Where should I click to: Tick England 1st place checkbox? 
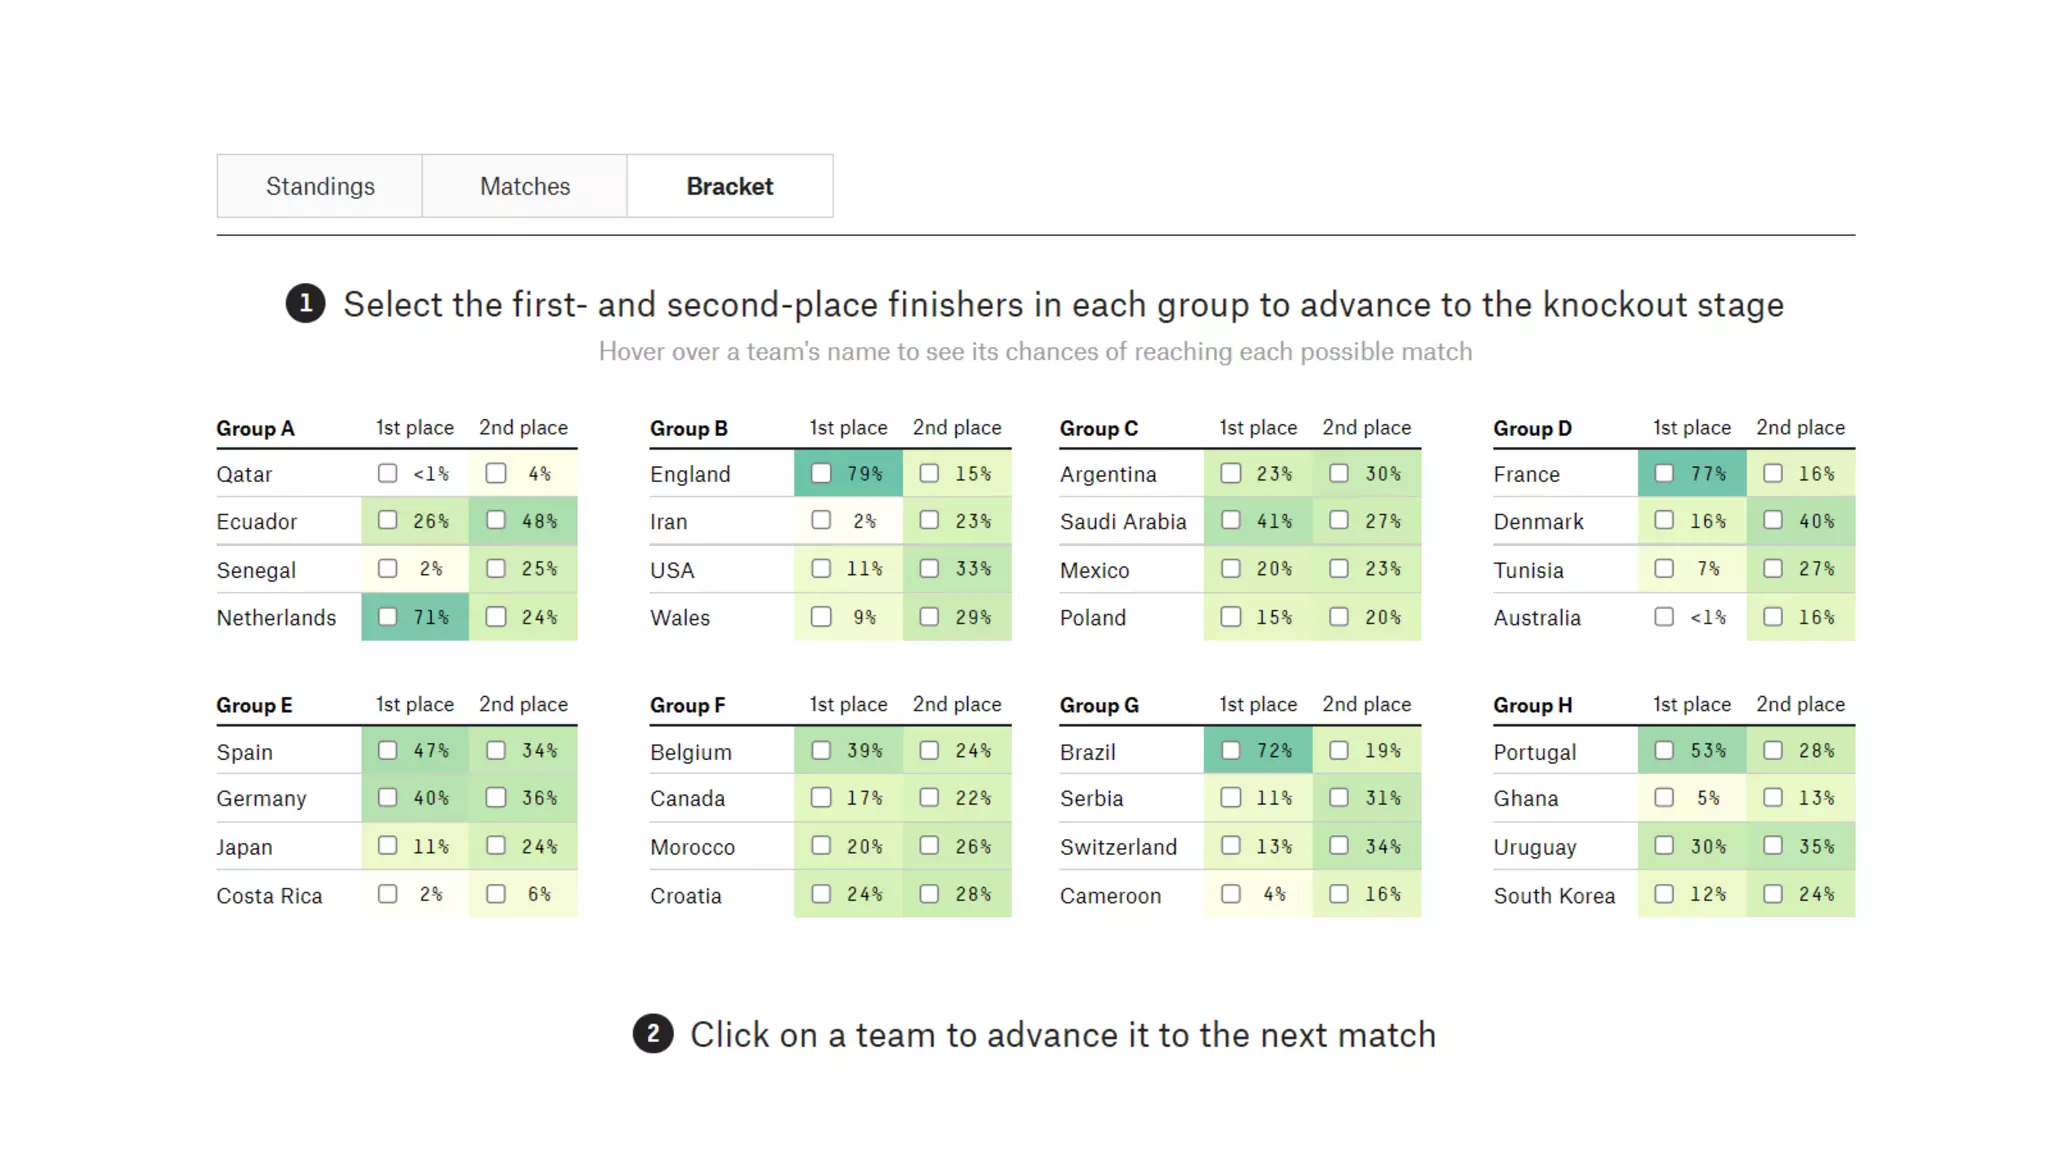821,473
